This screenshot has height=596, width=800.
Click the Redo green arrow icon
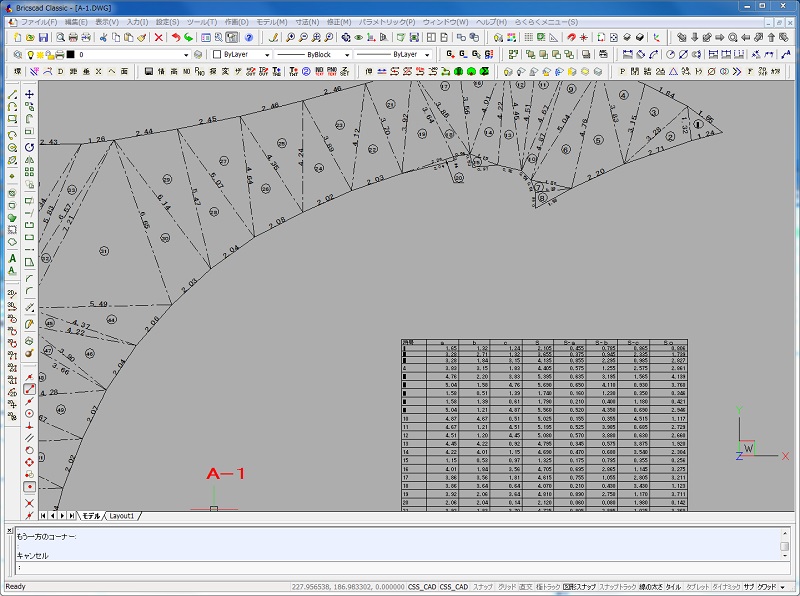click(188, 37)
